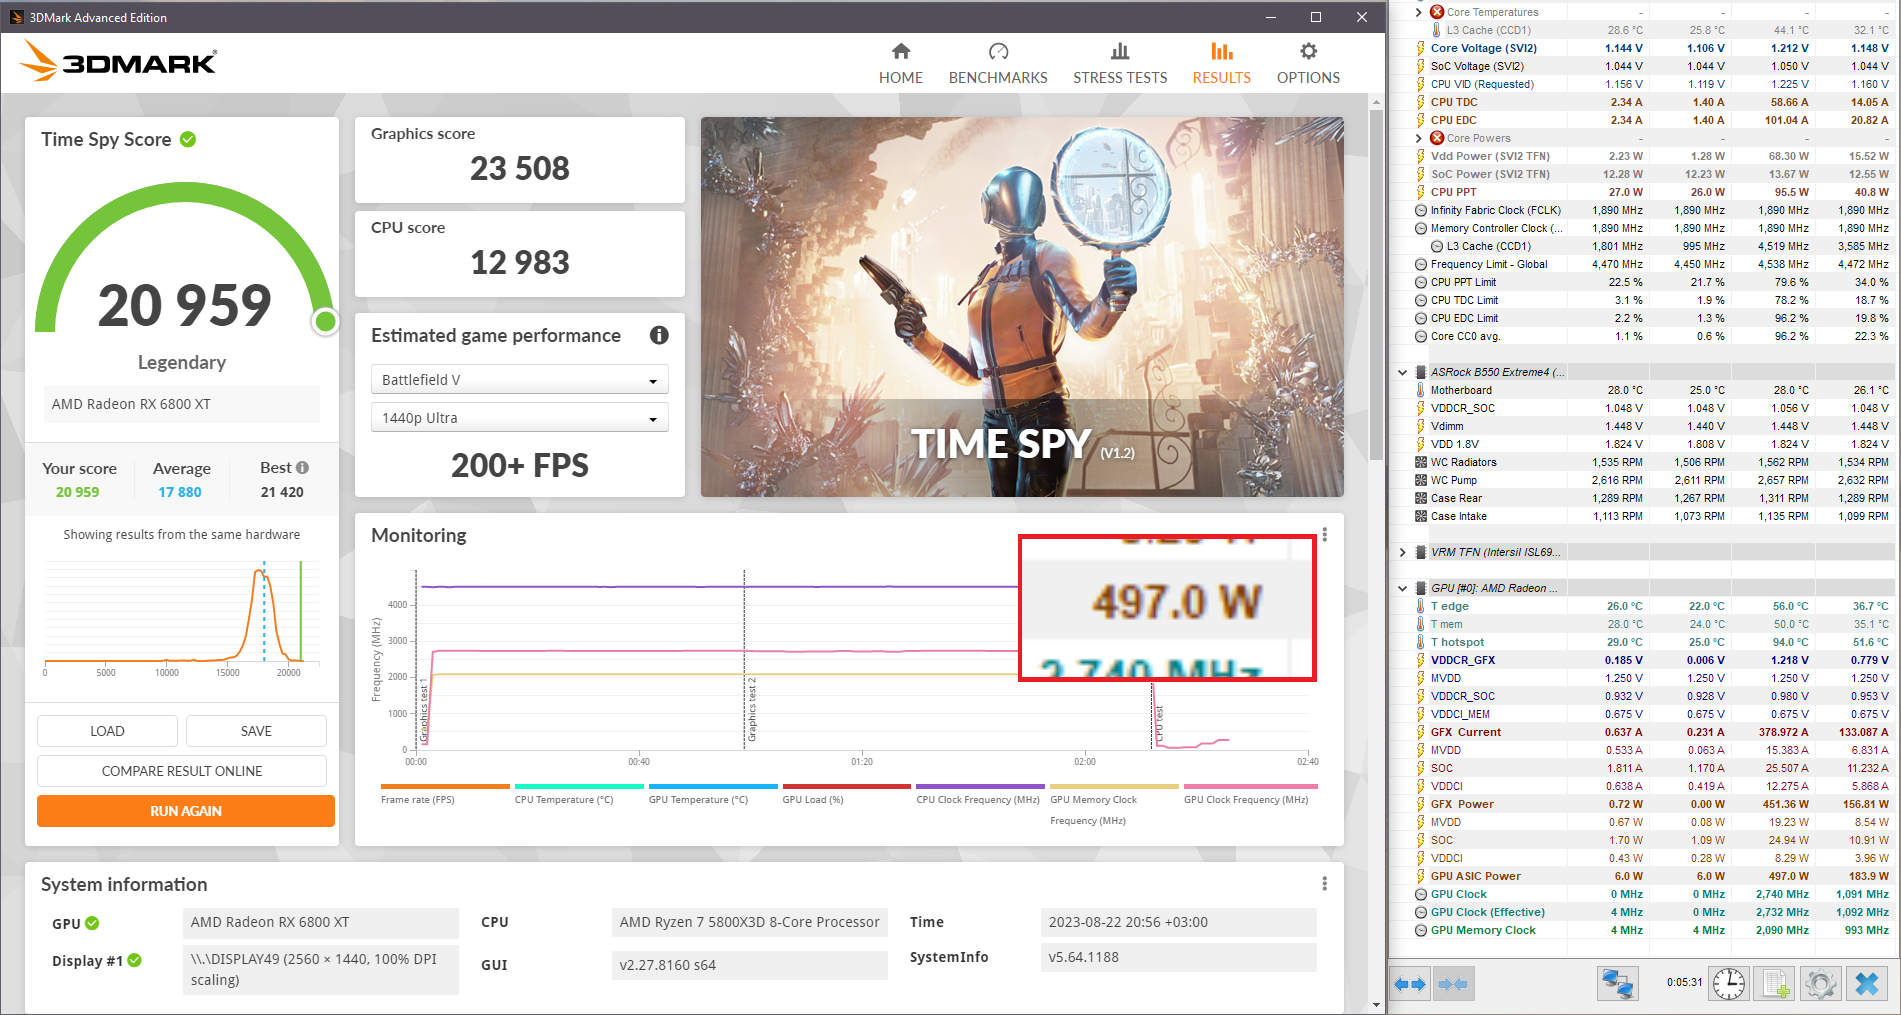Click COMPARE RESULT ONLINE
The height and width of the screenshot is (1015, 1901).
[182, 771]
